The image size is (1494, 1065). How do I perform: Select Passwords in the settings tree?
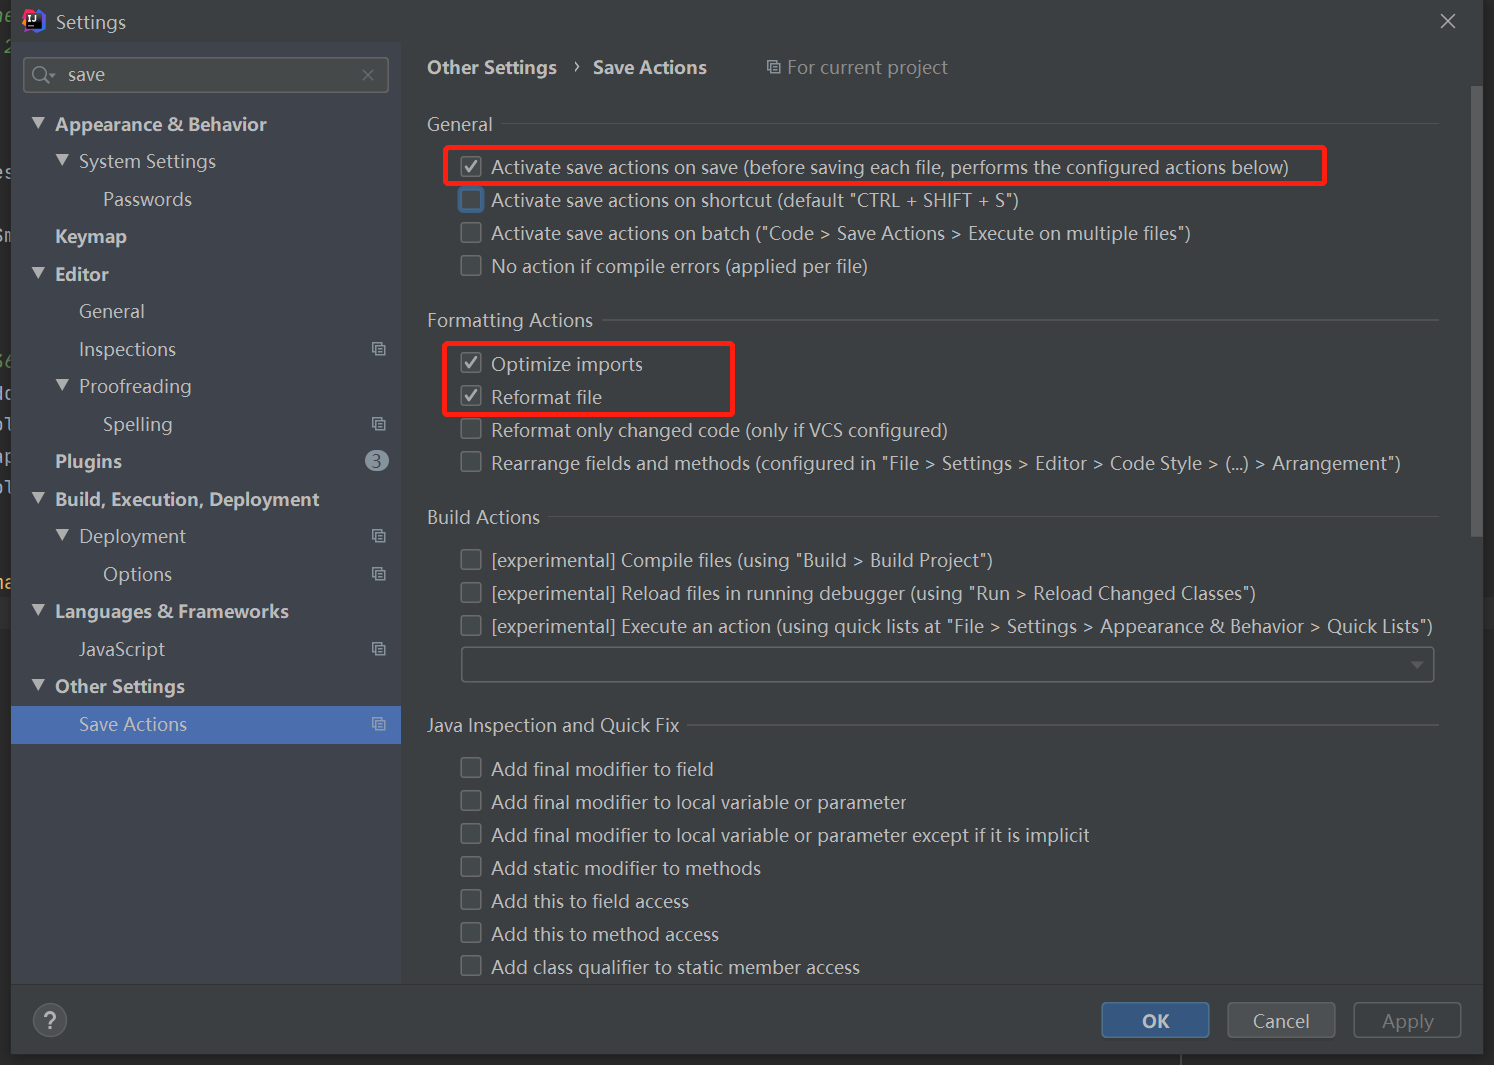tap(147, 199)
